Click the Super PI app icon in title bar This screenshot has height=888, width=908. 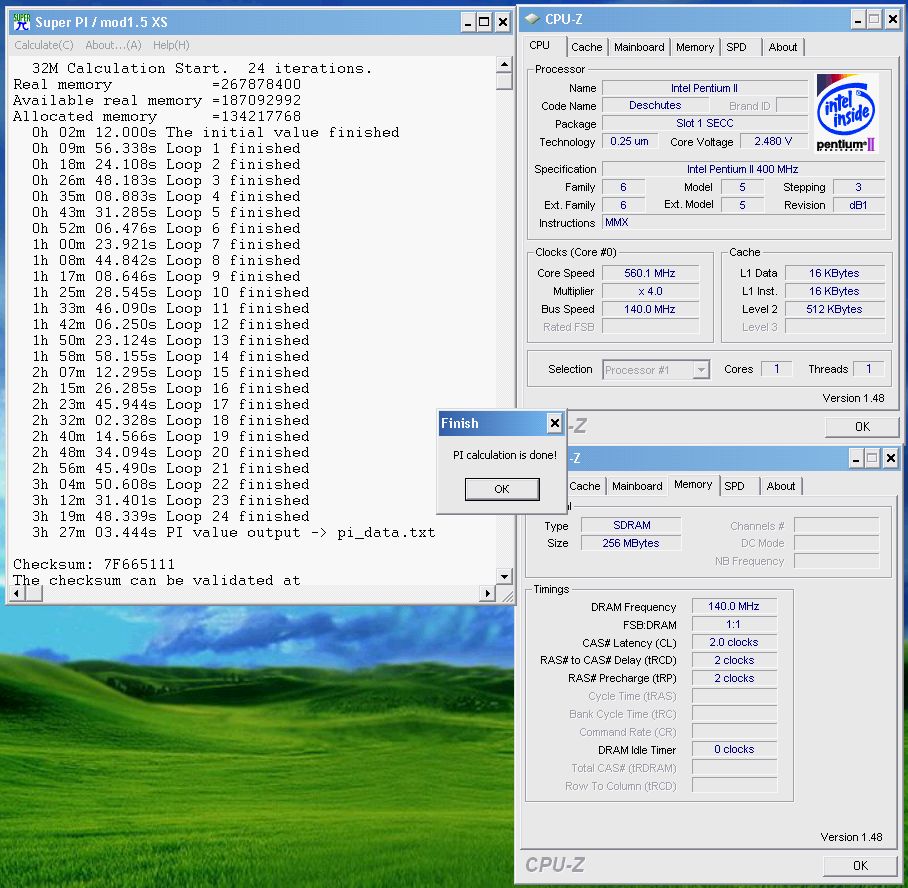pos(21,22)
